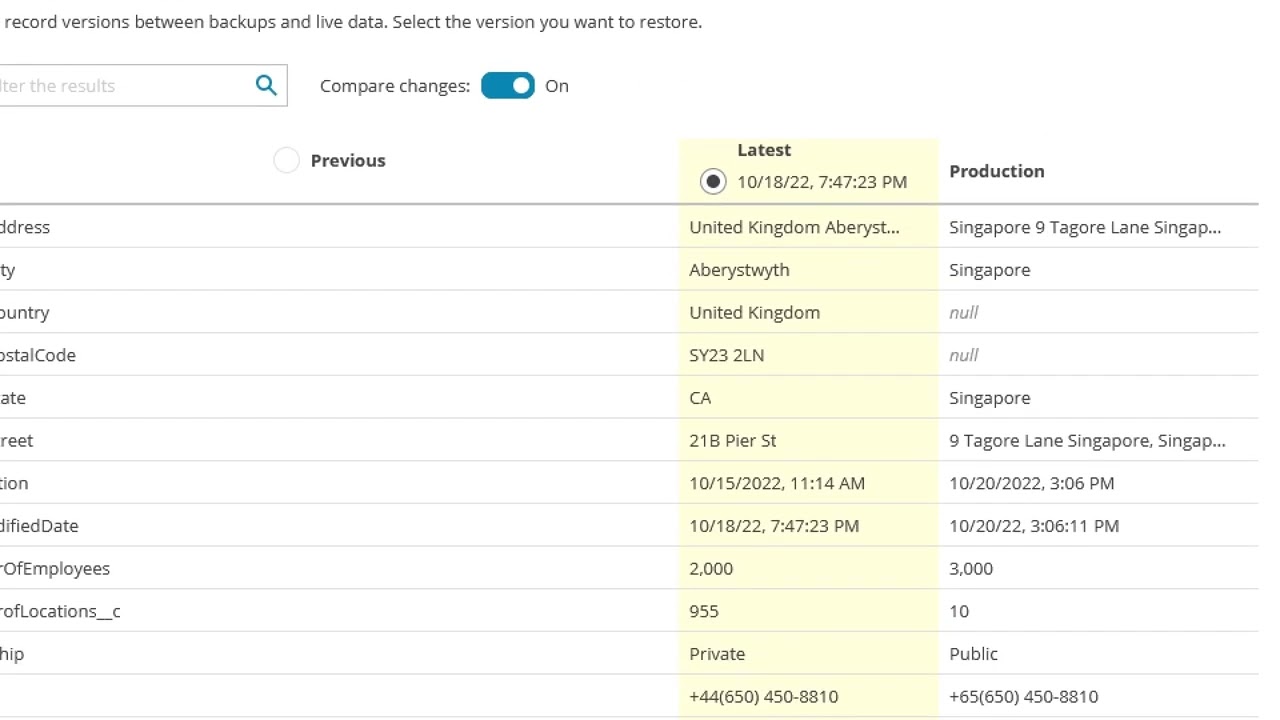Click the Latest modified date 10/18/22, 7:47:23 PM cell
Image resolution: width=1280 pixels, height=720 pixels.
coord(774,526)
